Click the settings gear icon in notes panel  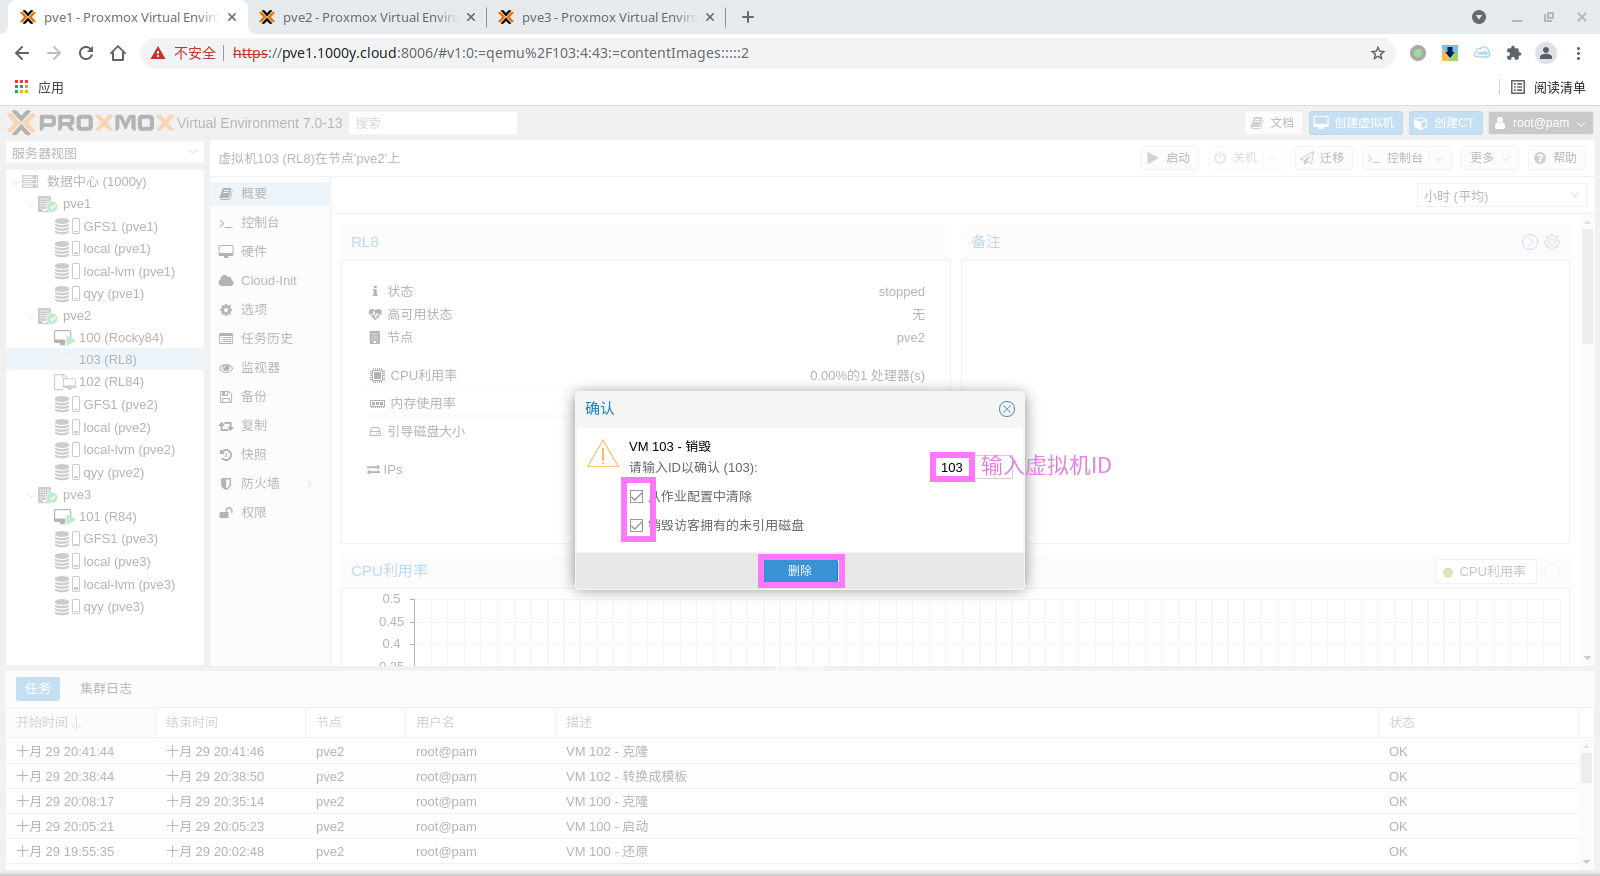click(x=1552, y=242)
